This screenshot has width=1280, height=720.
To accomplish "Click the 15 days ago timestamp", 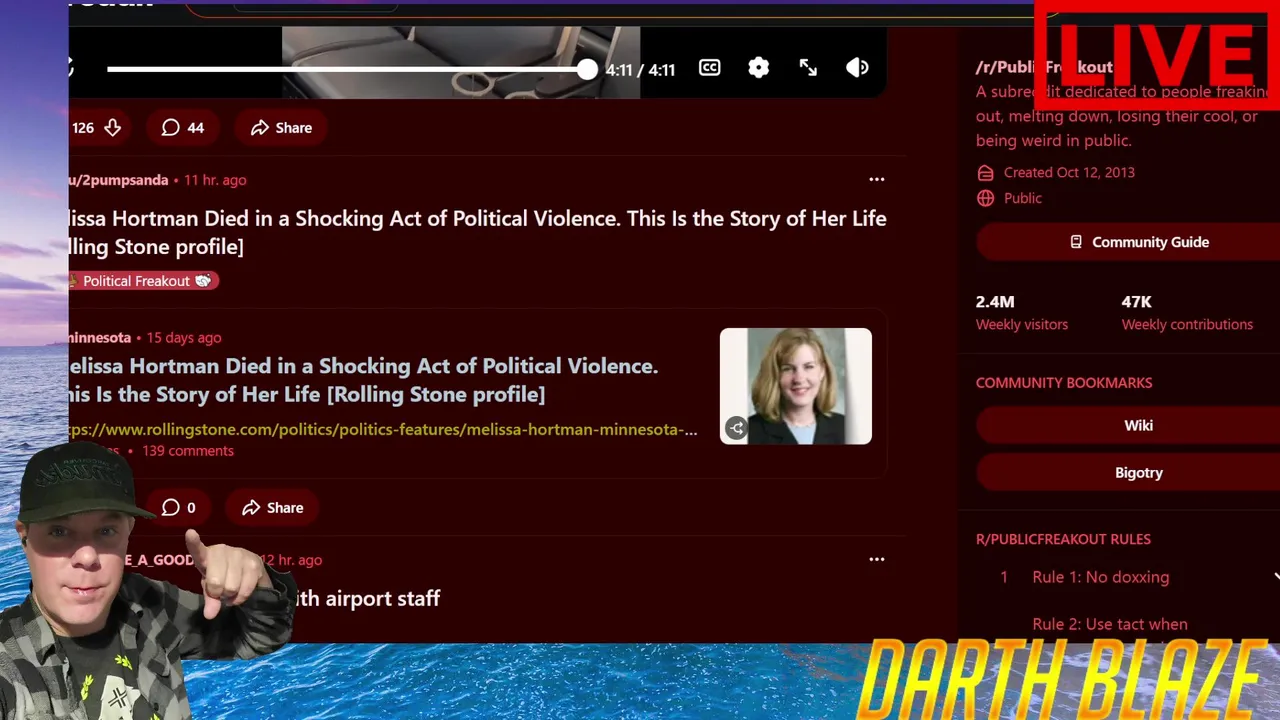I will [184, 338].
